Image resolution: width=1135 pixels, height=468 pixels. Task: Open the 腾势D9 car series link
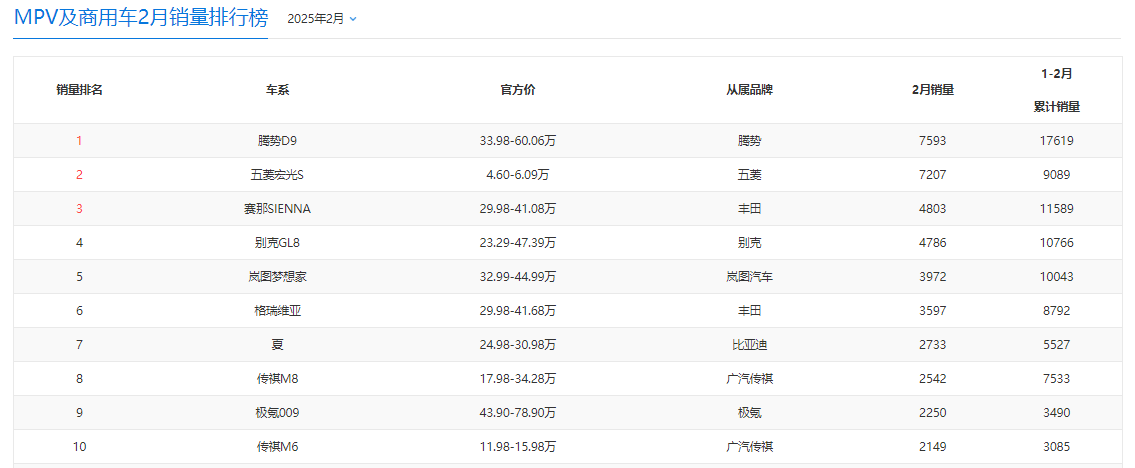[x=277, y=141]
